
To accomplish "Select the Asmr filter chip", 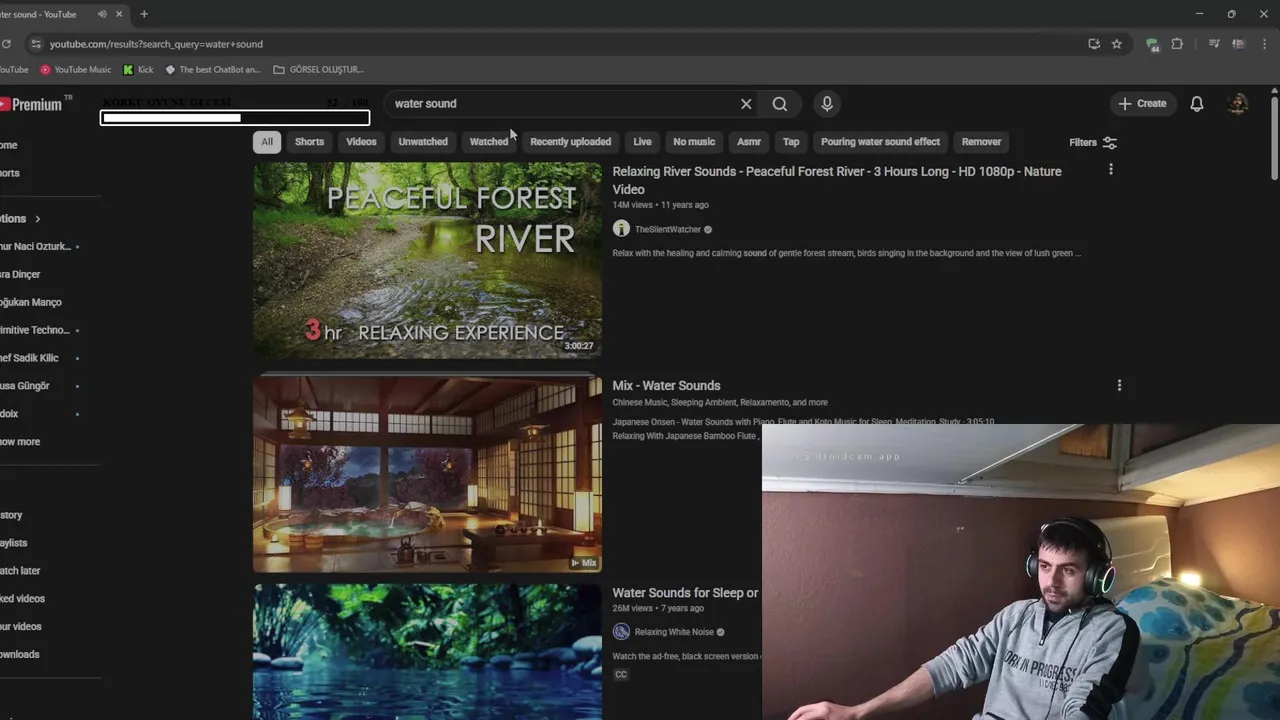I will [749, 142].
